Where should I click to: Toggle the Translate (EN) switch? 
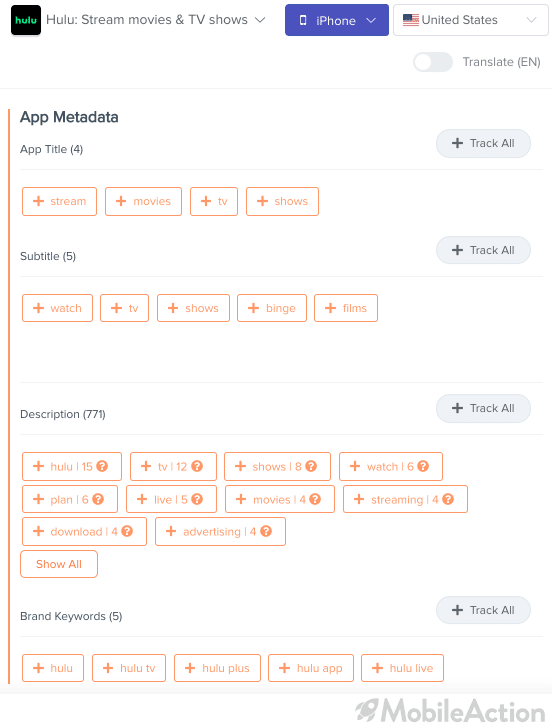[x=433, y=62]
